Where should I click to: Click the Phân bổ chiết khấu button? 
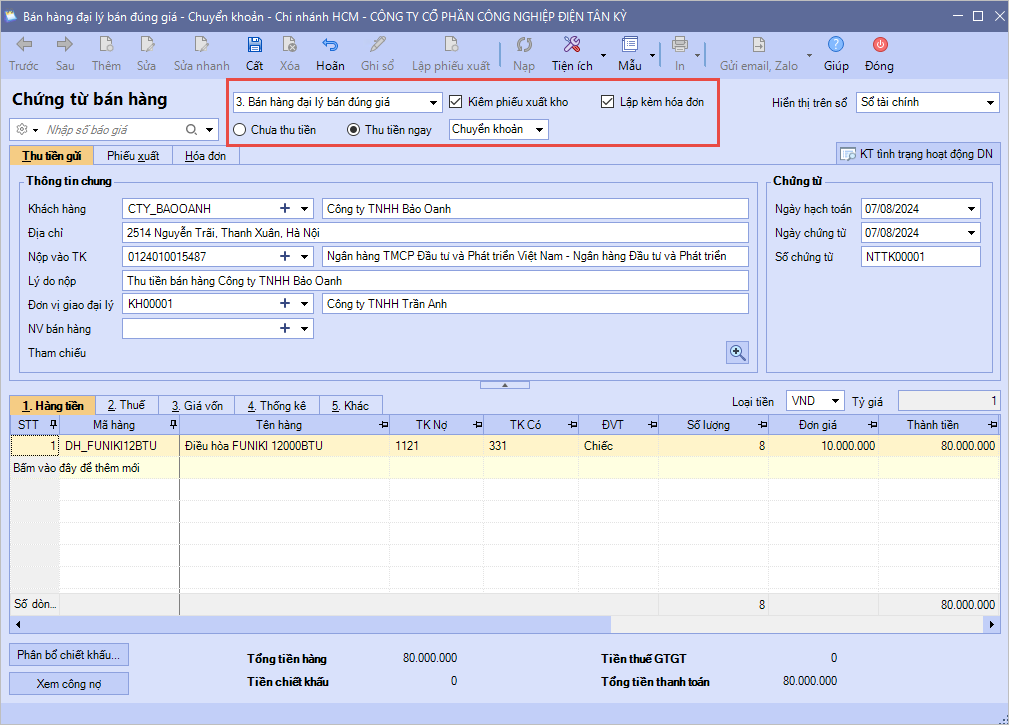[69, 655]
